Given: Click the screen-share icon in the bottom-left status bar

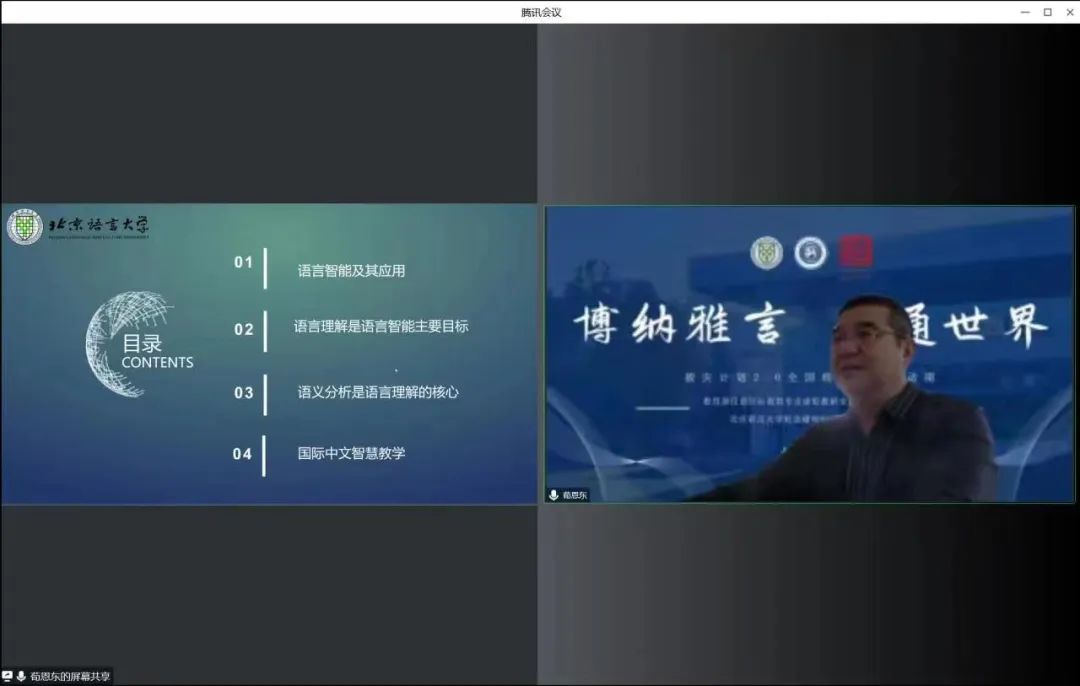Looking at the screenshot, I should click(7, 677).
